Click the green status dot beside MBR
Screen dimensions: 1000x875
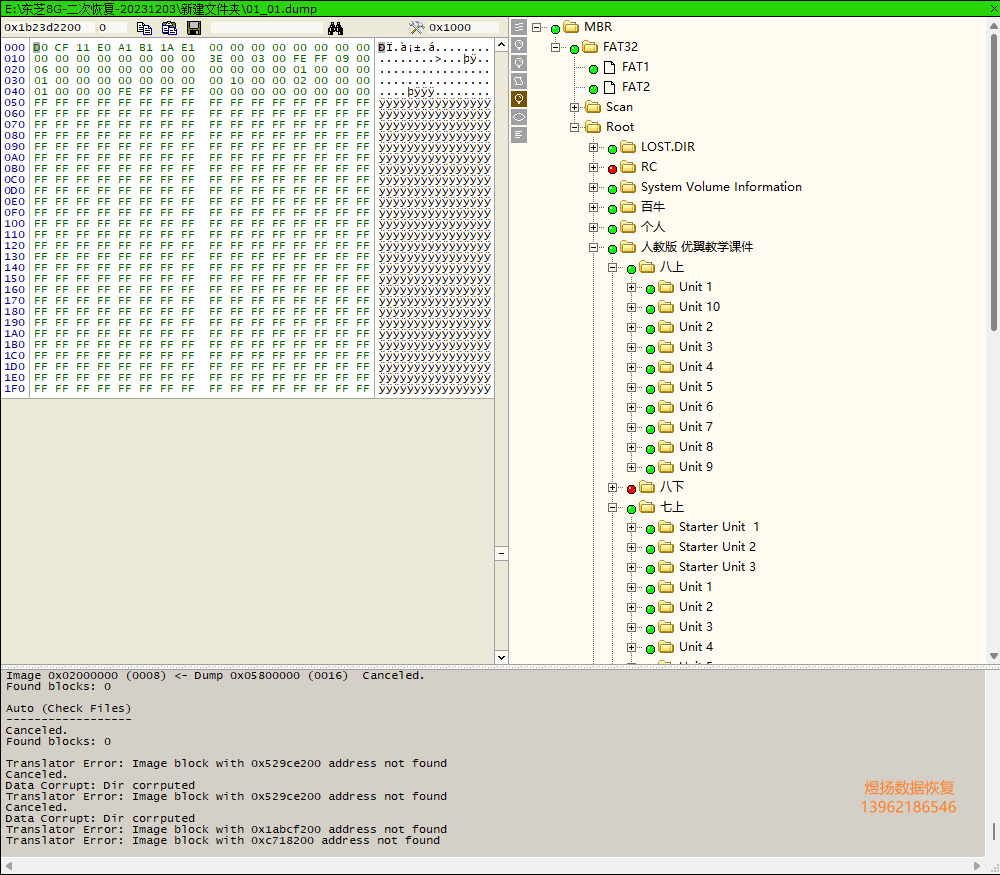(555, 29)
